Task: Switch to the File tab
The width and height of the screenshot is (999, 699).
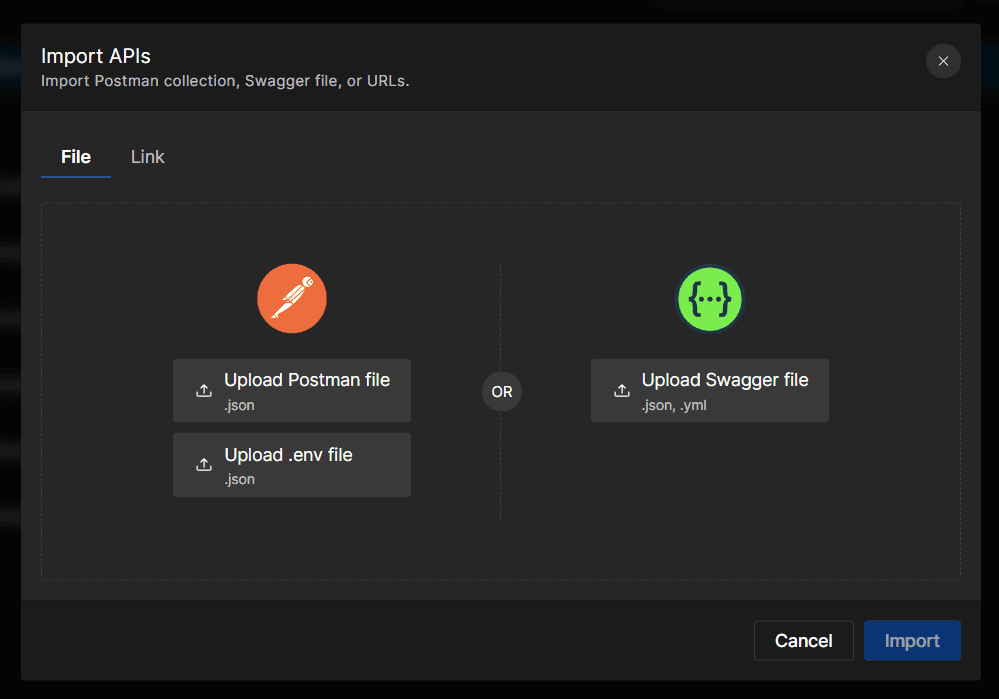Action: [76, 157]
